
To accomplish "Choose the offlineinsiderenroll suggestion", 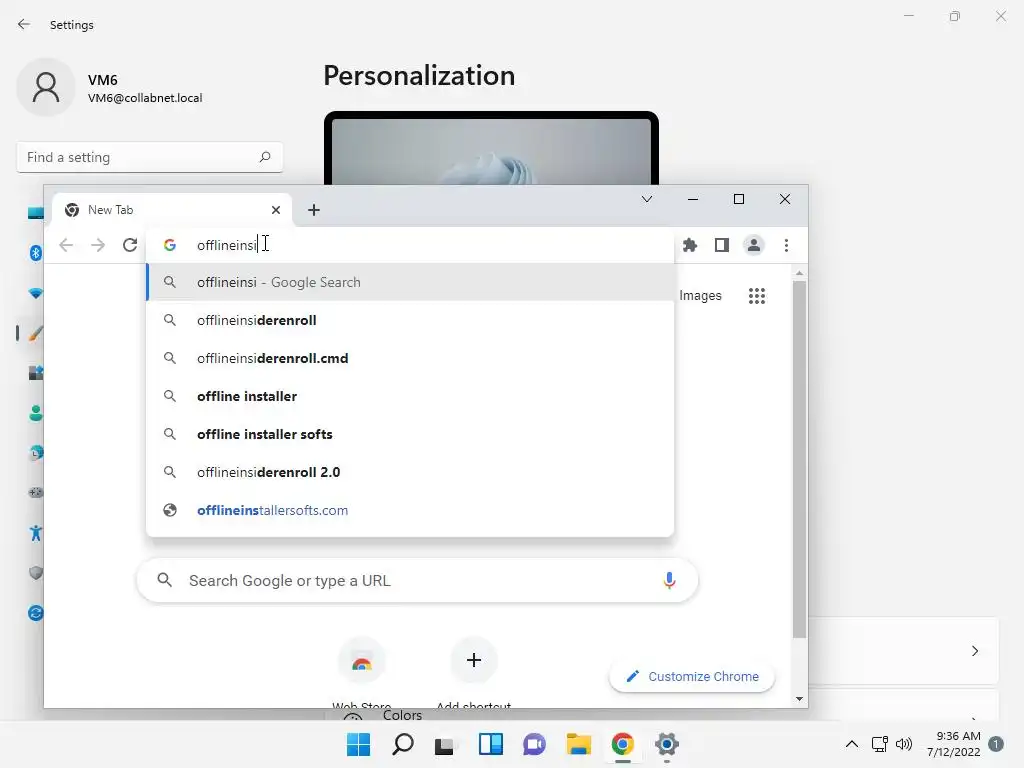I will [x=410, y=320].
